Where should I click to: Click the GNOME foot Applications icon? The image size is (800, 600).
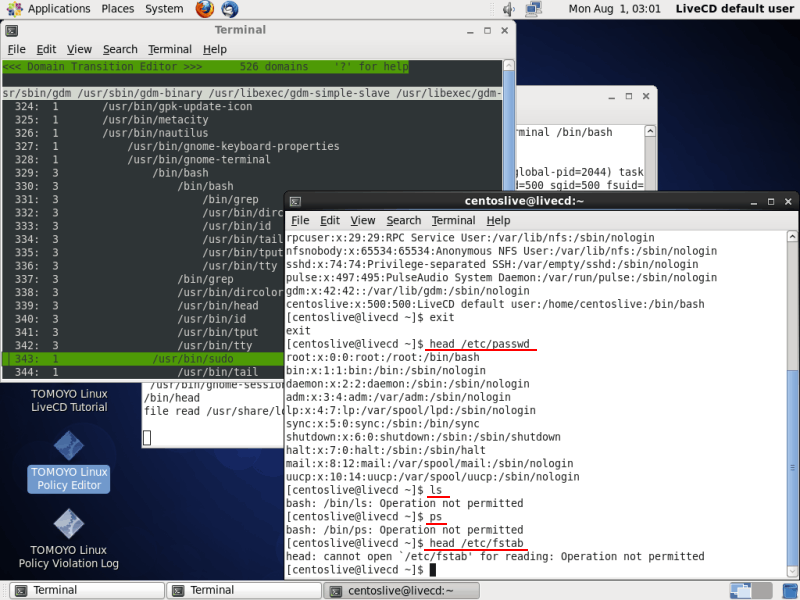coord(14,9)
